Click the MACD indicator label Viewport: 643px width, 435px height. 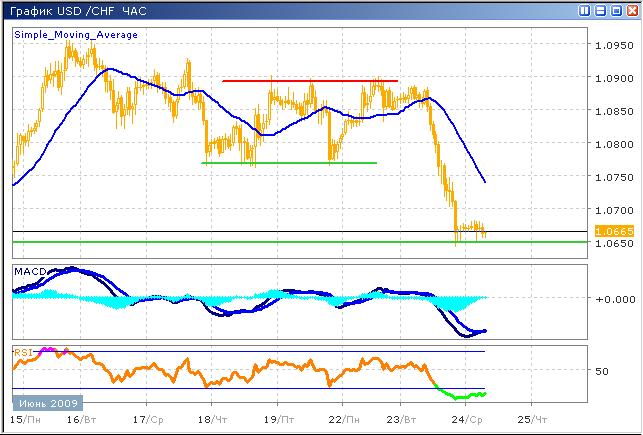27,272
